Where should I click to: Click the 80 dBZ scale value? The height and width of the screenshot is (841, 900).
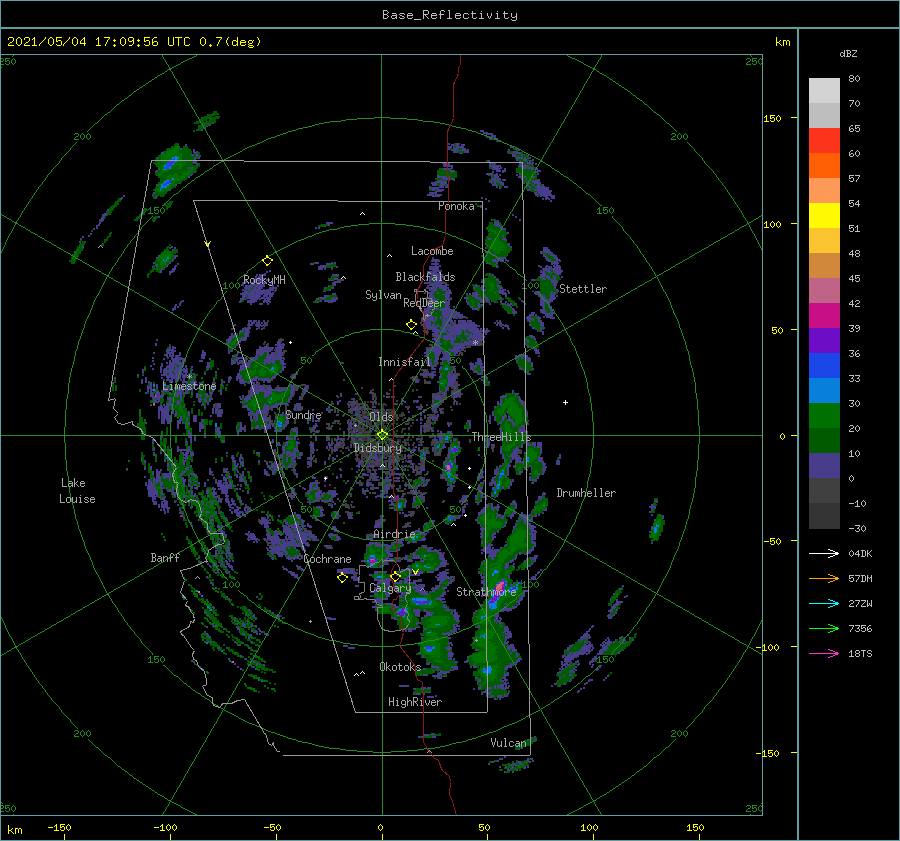[x=854, y=78]
